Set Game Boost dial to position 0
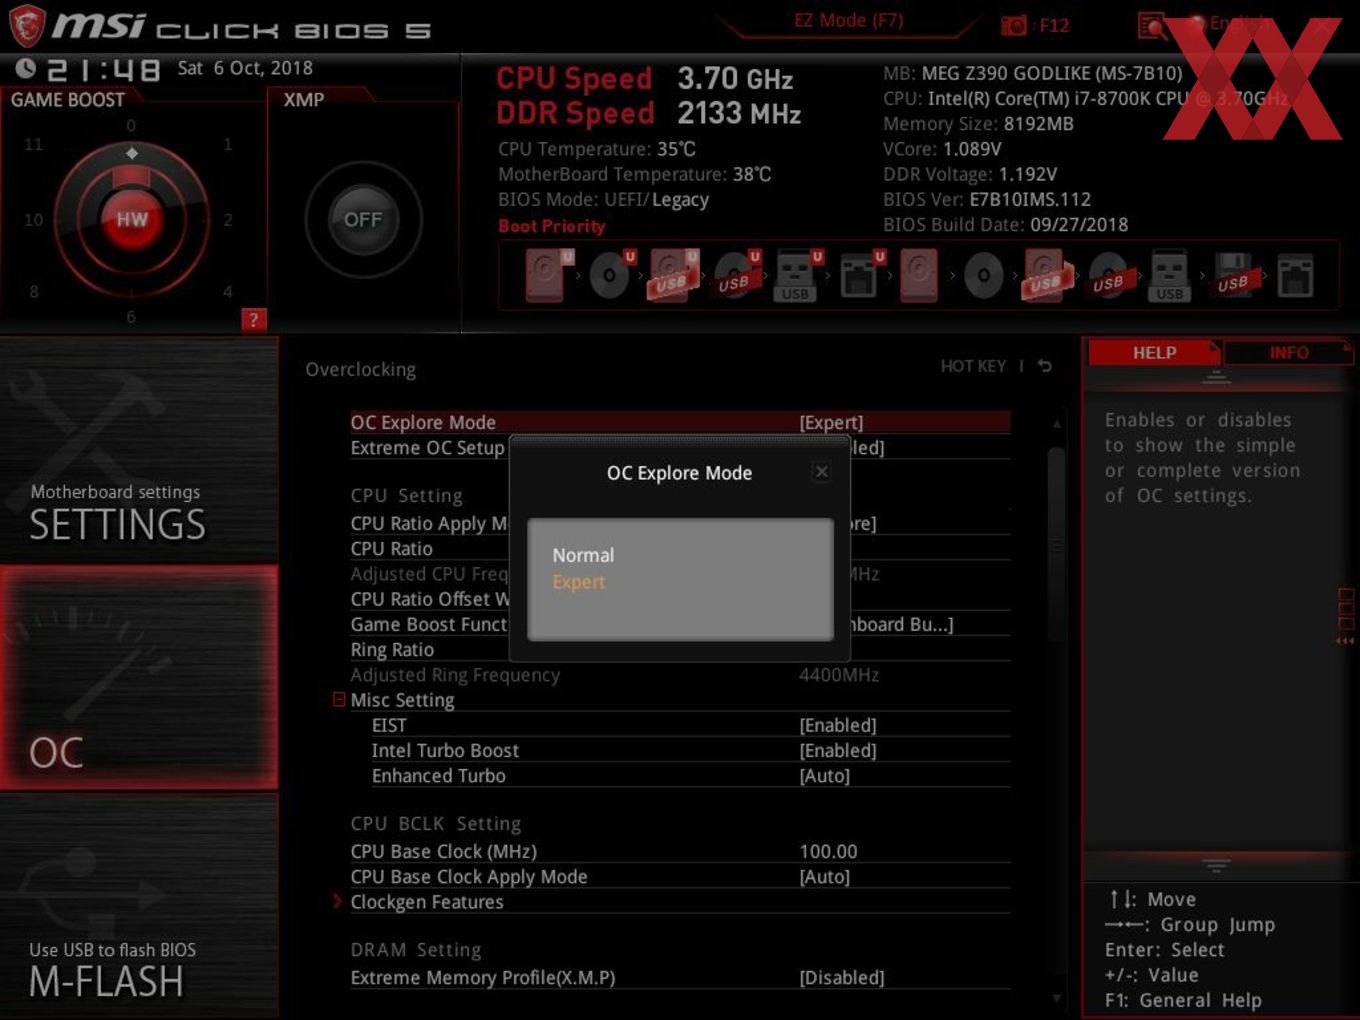The image size is (1360, 1020). click(131, 126)
